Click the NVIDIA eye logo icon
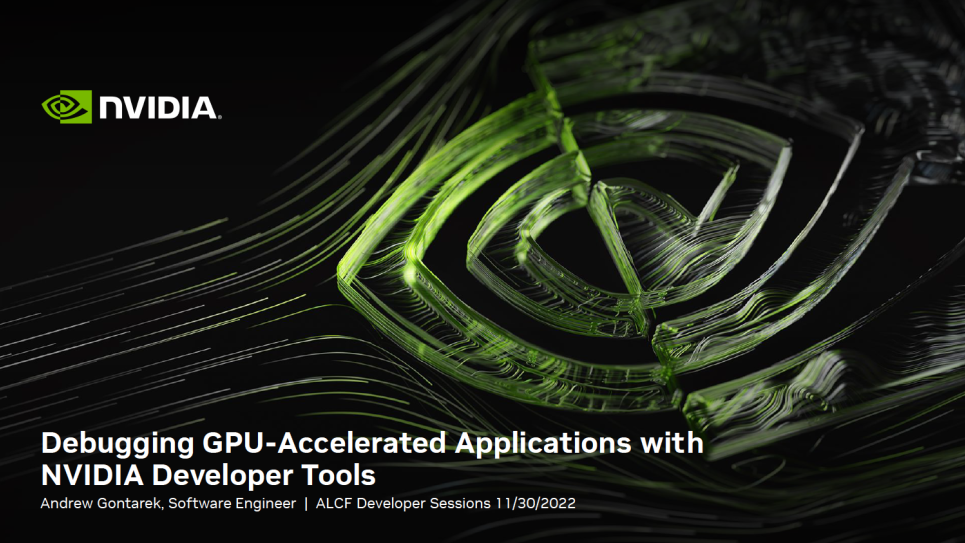This screenshot has height=543, width=965. (x=66, y=107)
